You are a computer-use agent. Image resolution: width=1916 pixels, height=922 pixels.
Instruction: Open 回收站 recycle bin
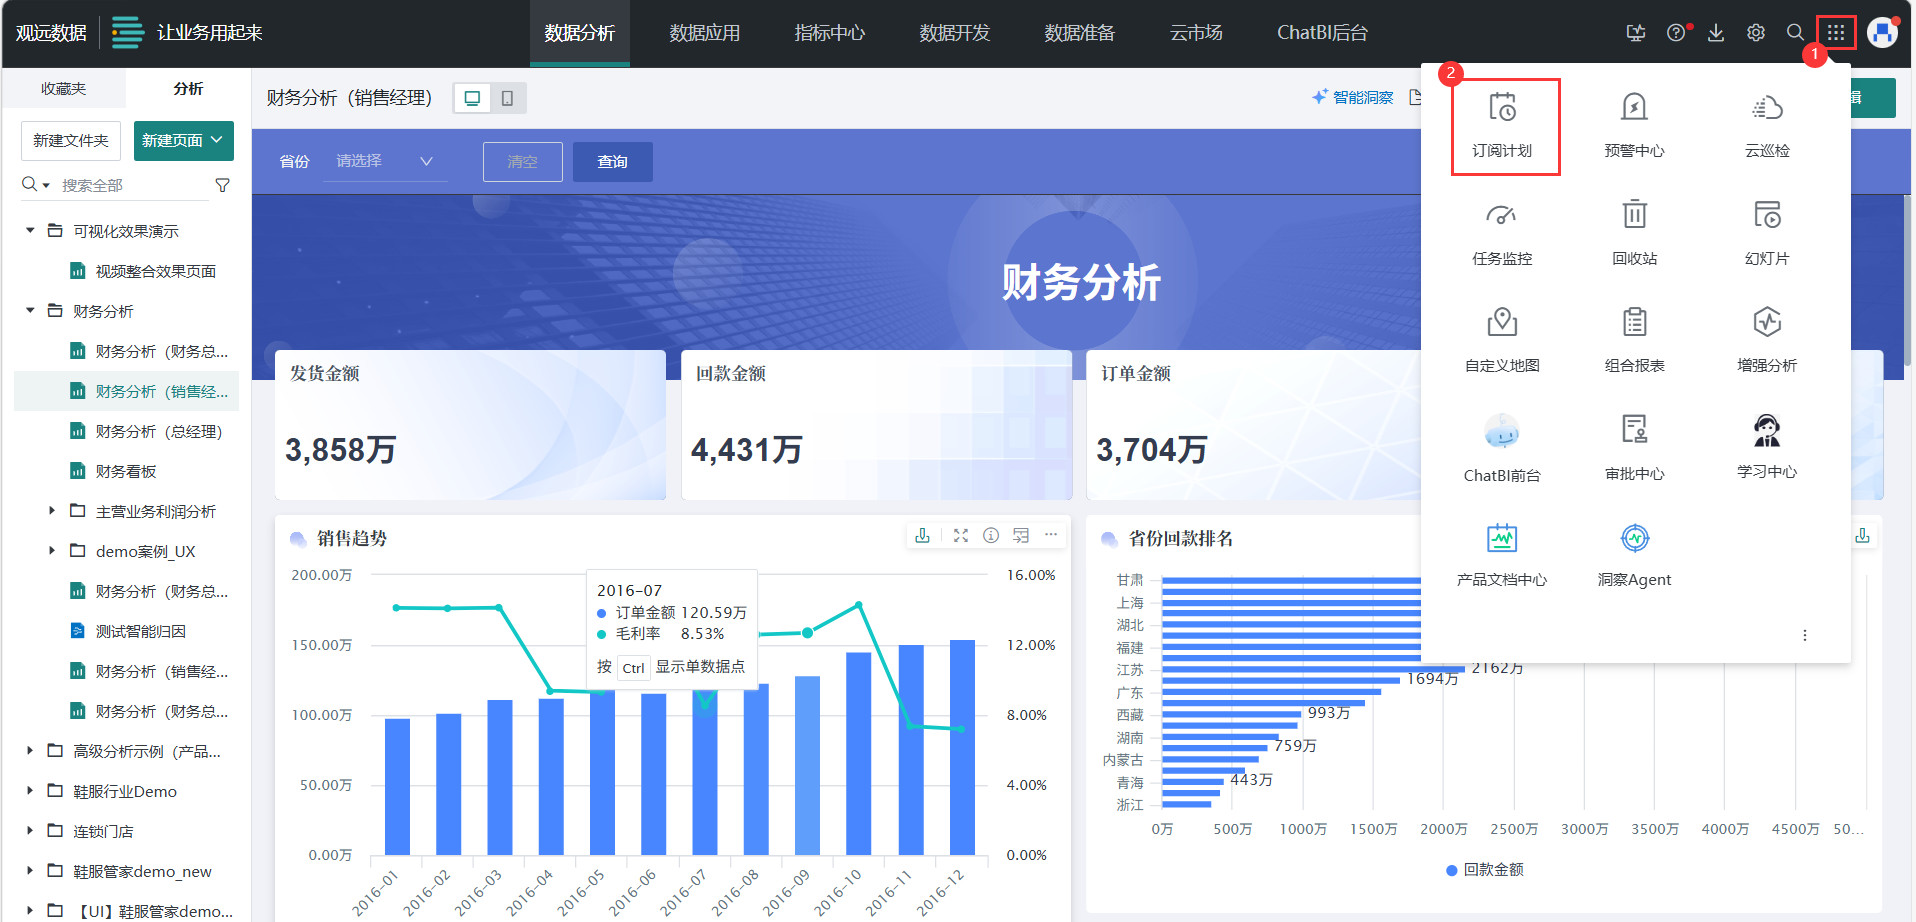[x=1634, y=230]
